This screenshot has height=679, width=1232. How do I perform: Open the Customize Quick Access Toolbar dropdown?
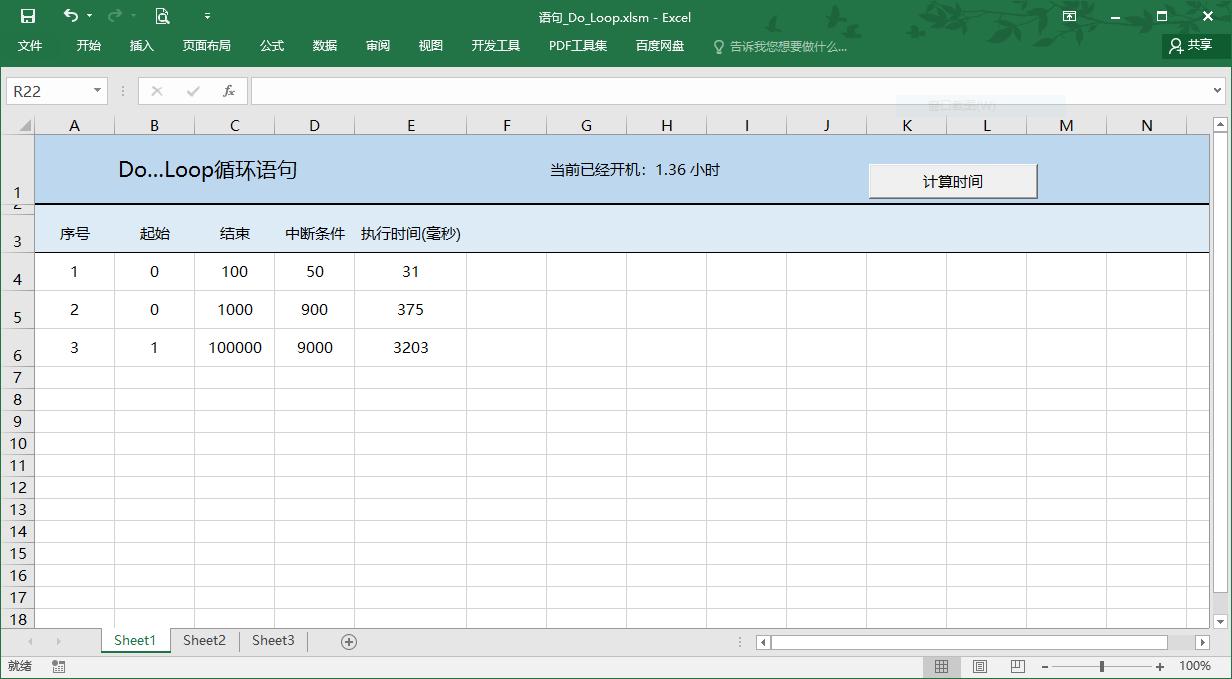coord(206,16)
